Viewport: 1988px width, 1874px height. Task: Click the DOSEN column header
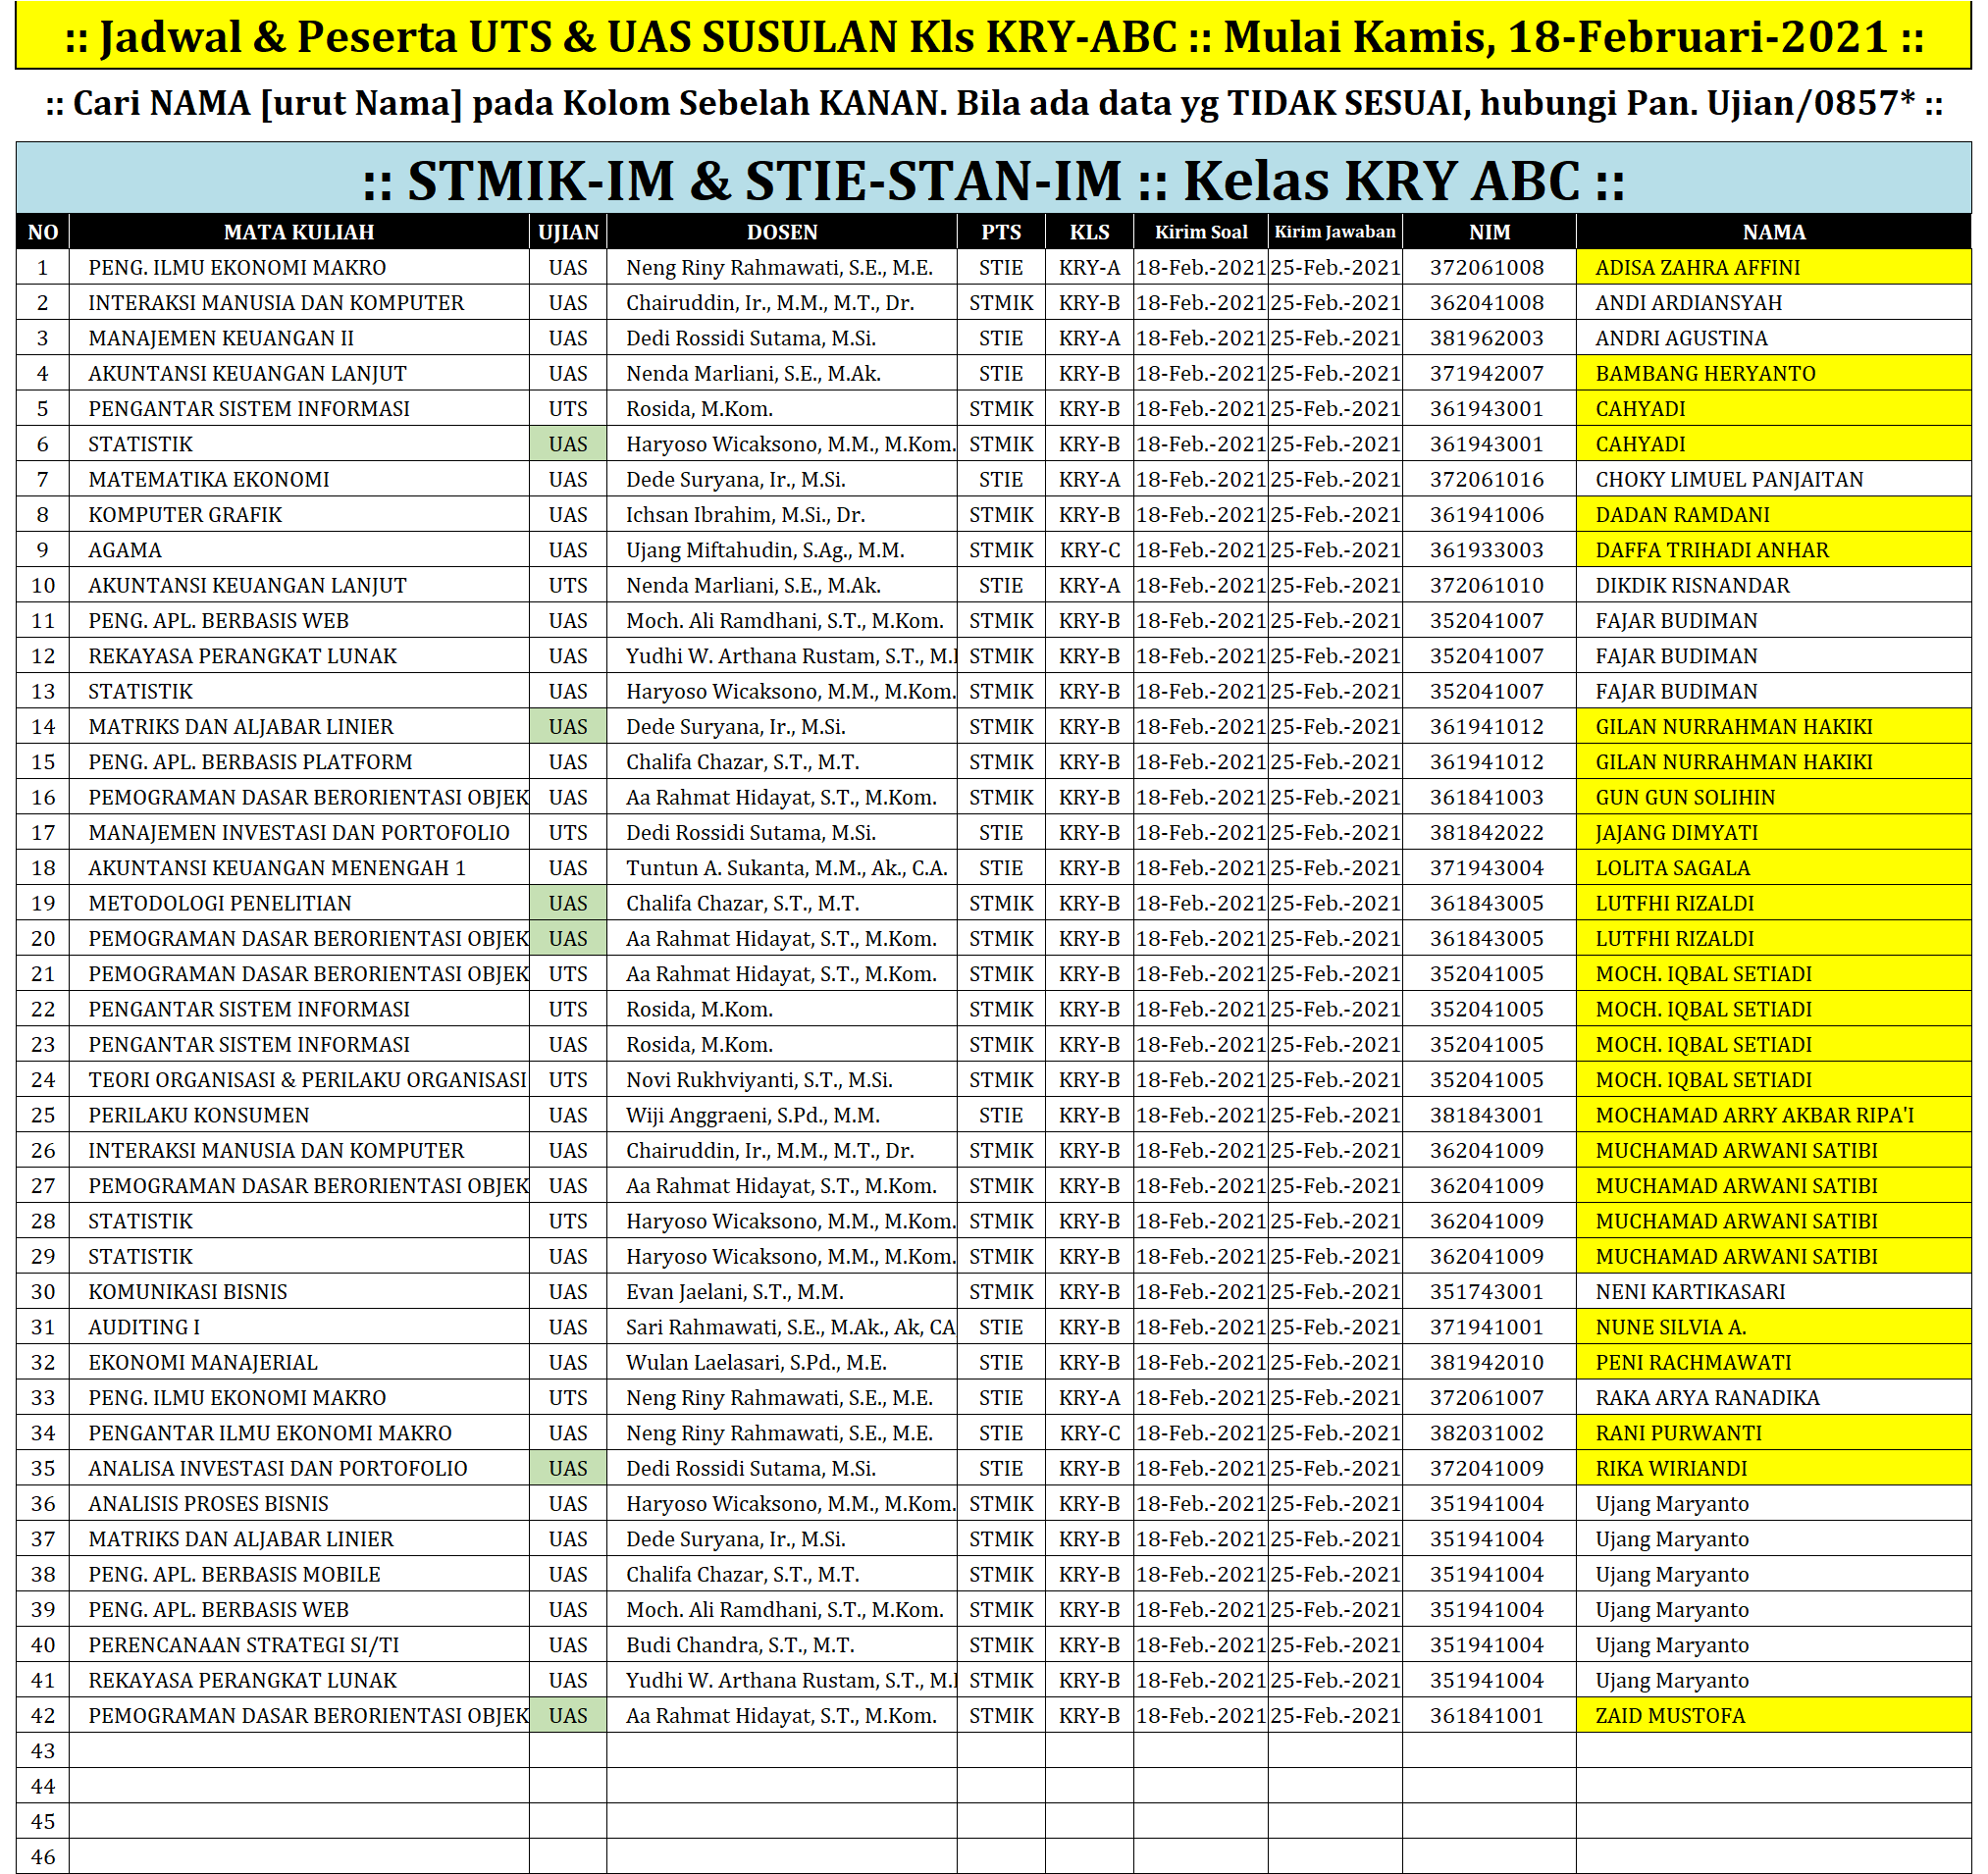click(x=782, y=232)
